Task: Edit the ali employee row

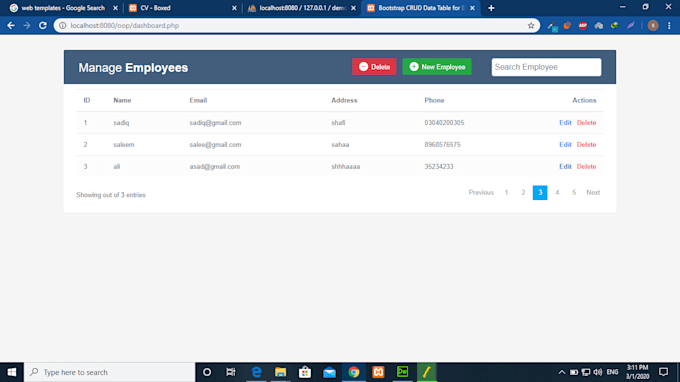Action: pyautogui.click(x=565, y=167)
